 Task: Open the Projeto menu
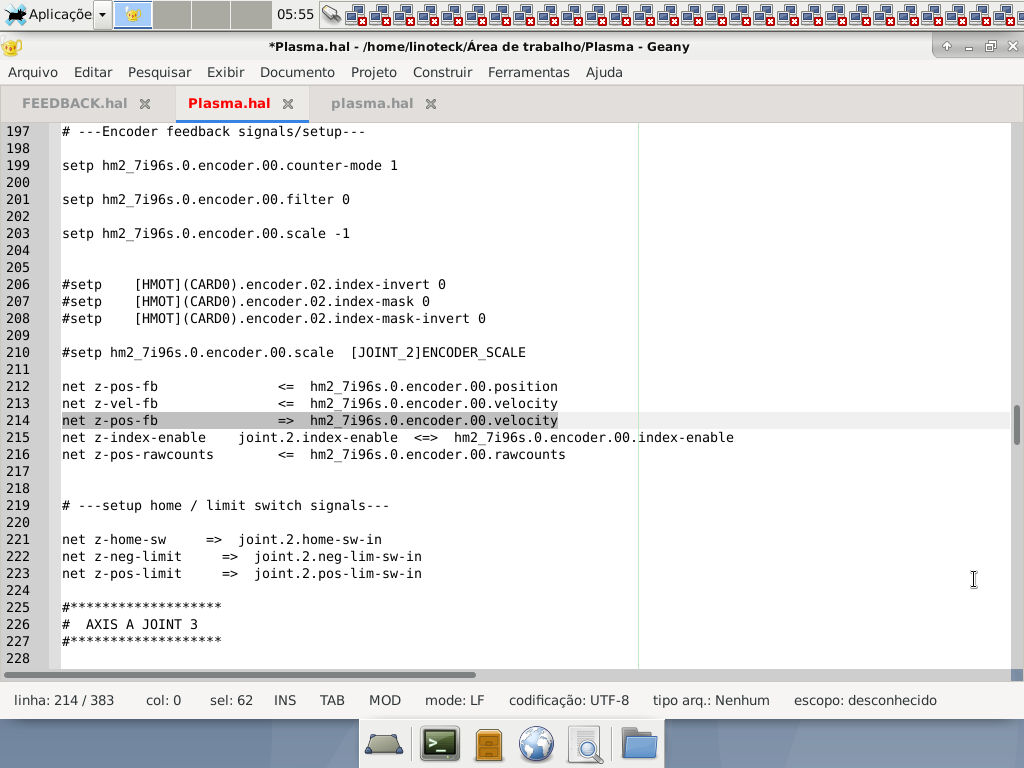coord(374,72)
